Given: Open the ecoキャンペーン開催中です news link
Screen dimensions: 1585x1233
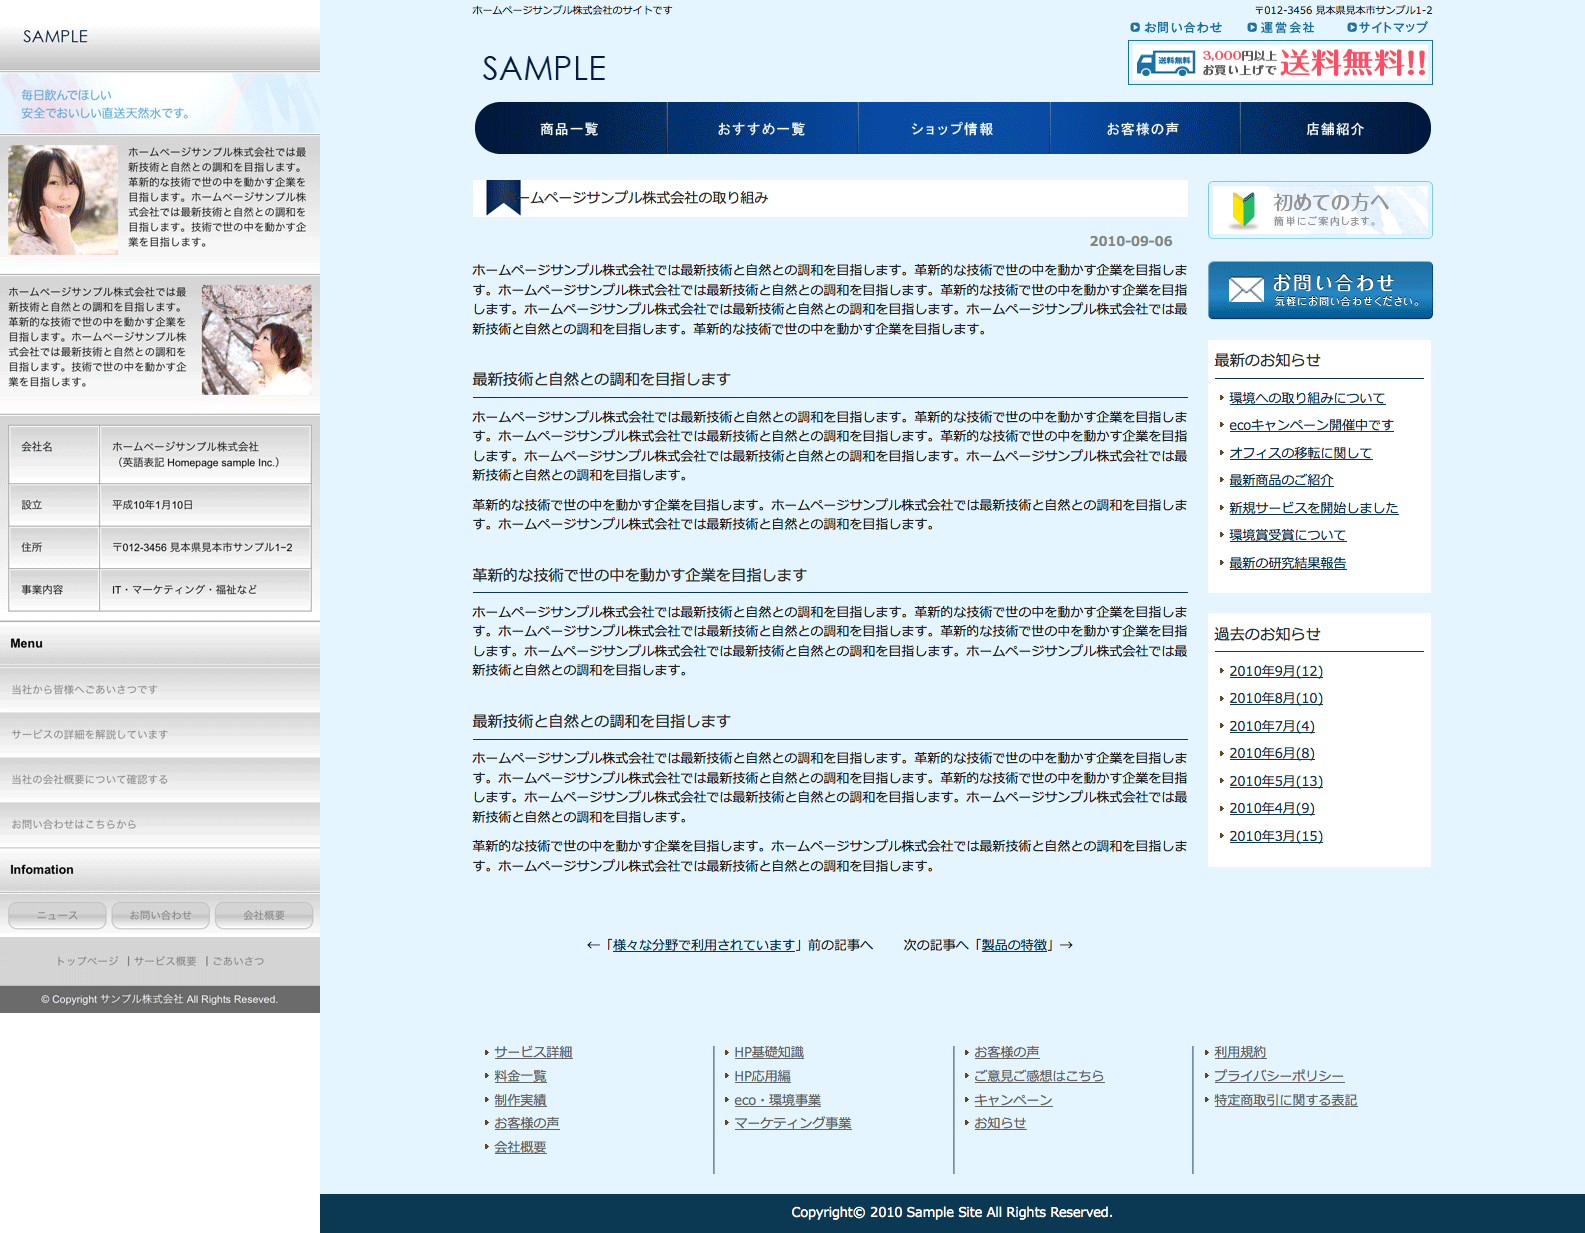Looking at the screenshot, I should point(1310,425).
